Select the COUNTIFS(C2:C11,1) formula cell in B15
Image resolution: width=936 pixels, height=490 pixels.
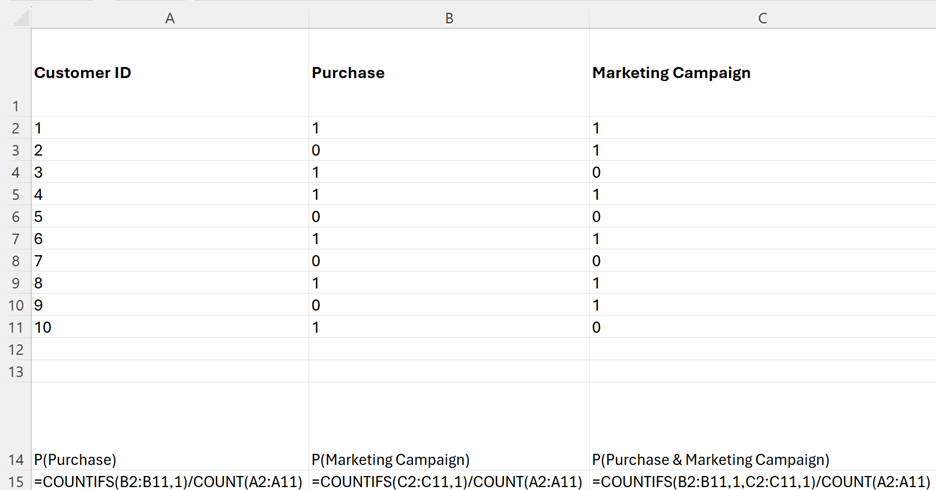point(449,482)
